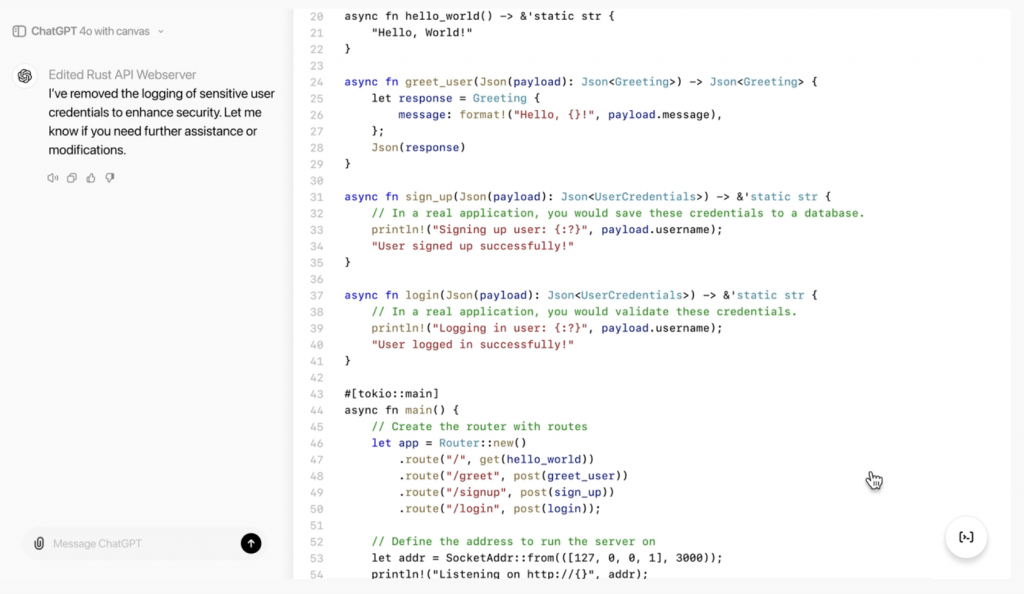Copy the response using the copy icon
Screen dimensions: 1024x594
[72, 178]
